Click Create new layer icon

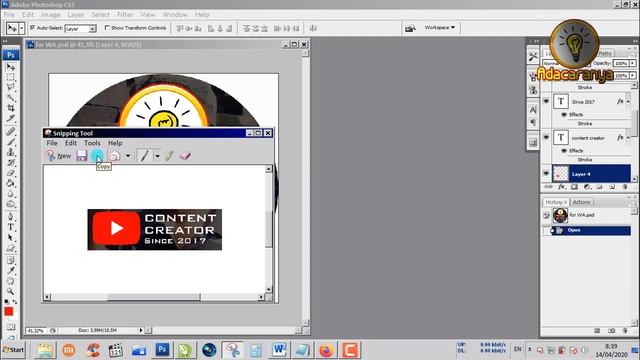coord(612,187)
